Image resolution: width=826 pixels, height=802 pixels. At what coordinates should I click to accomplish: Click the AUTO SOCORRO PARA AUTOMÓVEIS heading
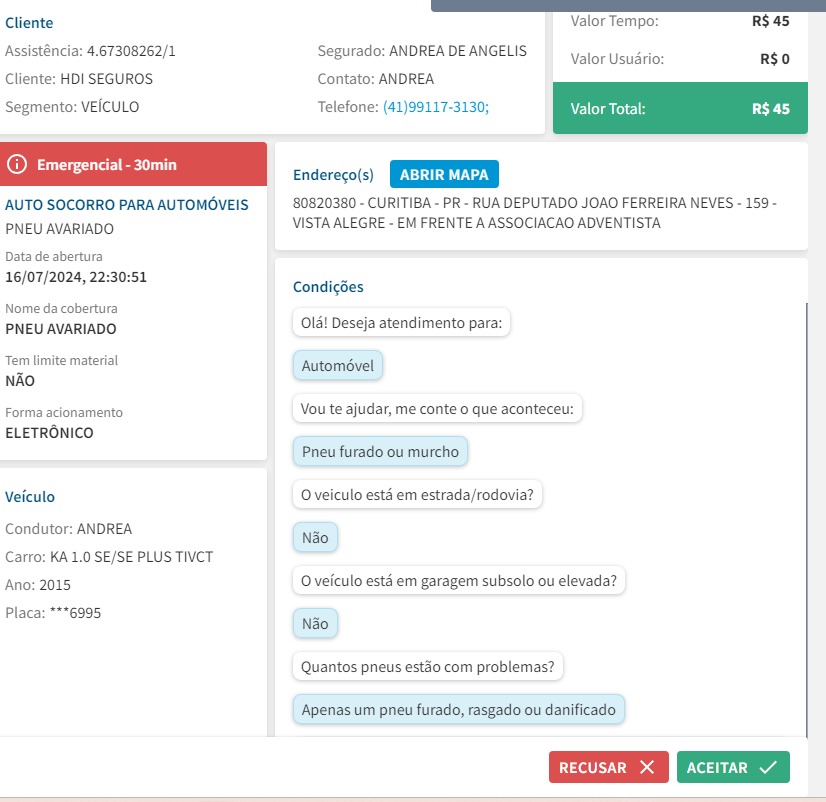pyautogui.click(x=127, y=205)
